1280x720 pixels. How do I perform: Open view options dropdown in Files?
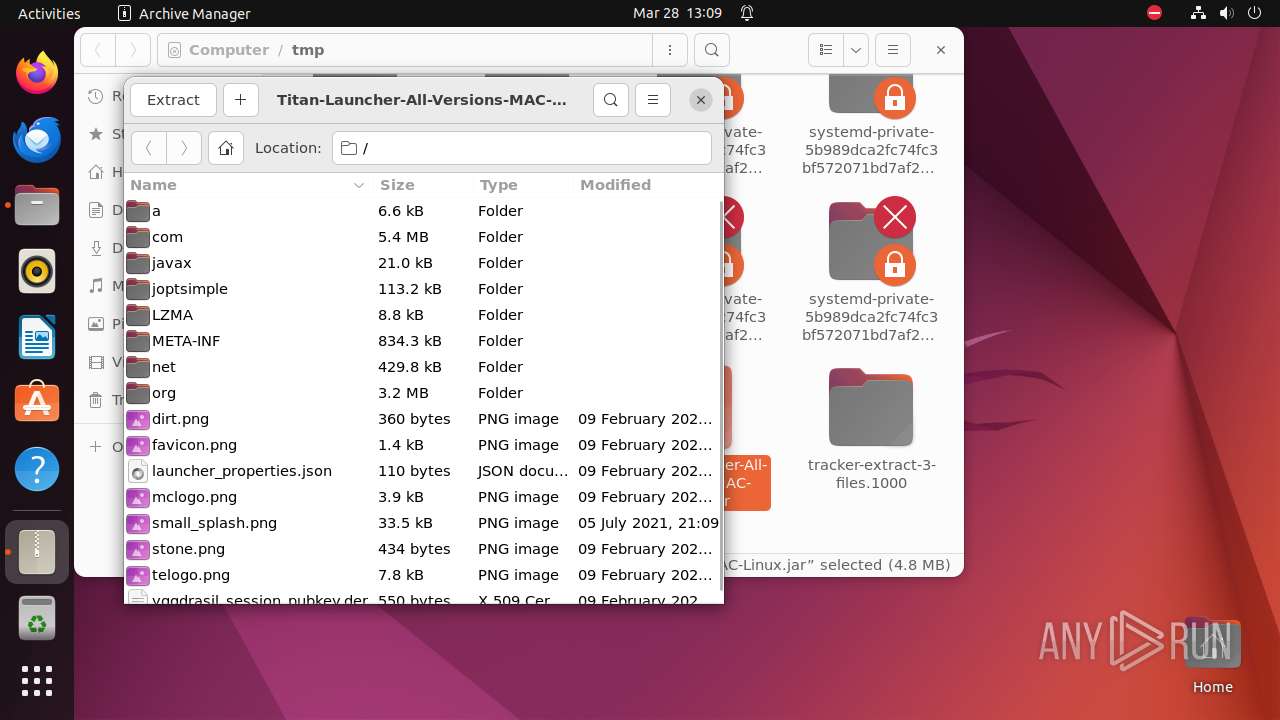tap(855, 50)
